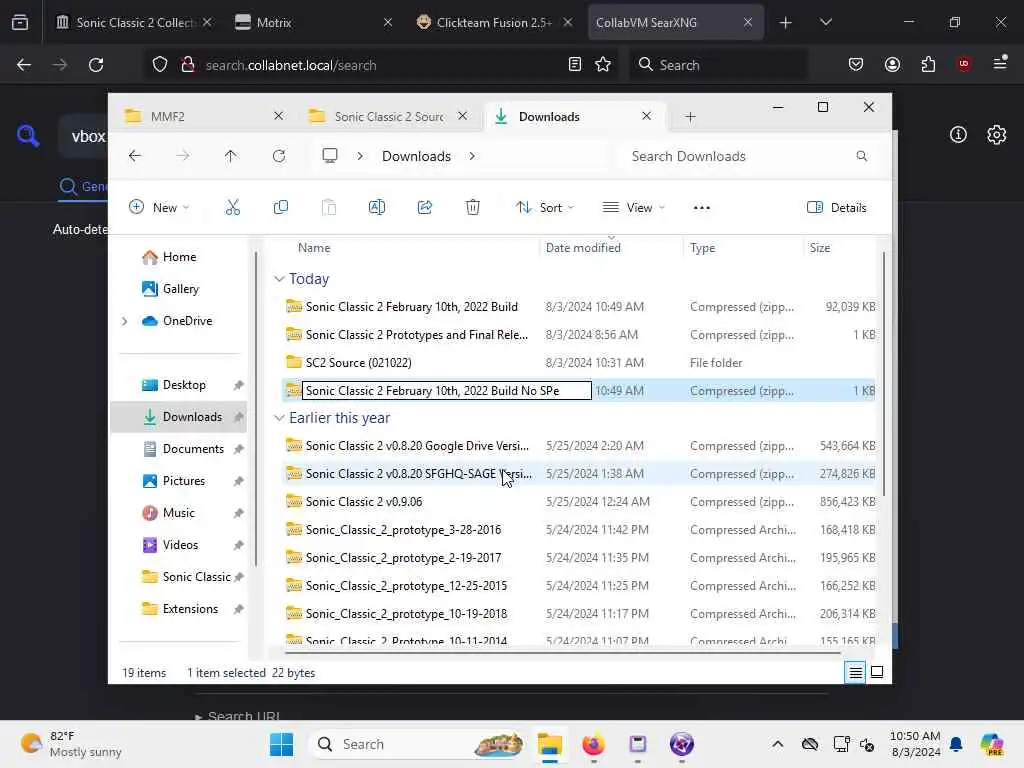Collapse the Today group
The height and width of the screenshot is (768, 1024).
pyautogui.click(x=279, y=279)
